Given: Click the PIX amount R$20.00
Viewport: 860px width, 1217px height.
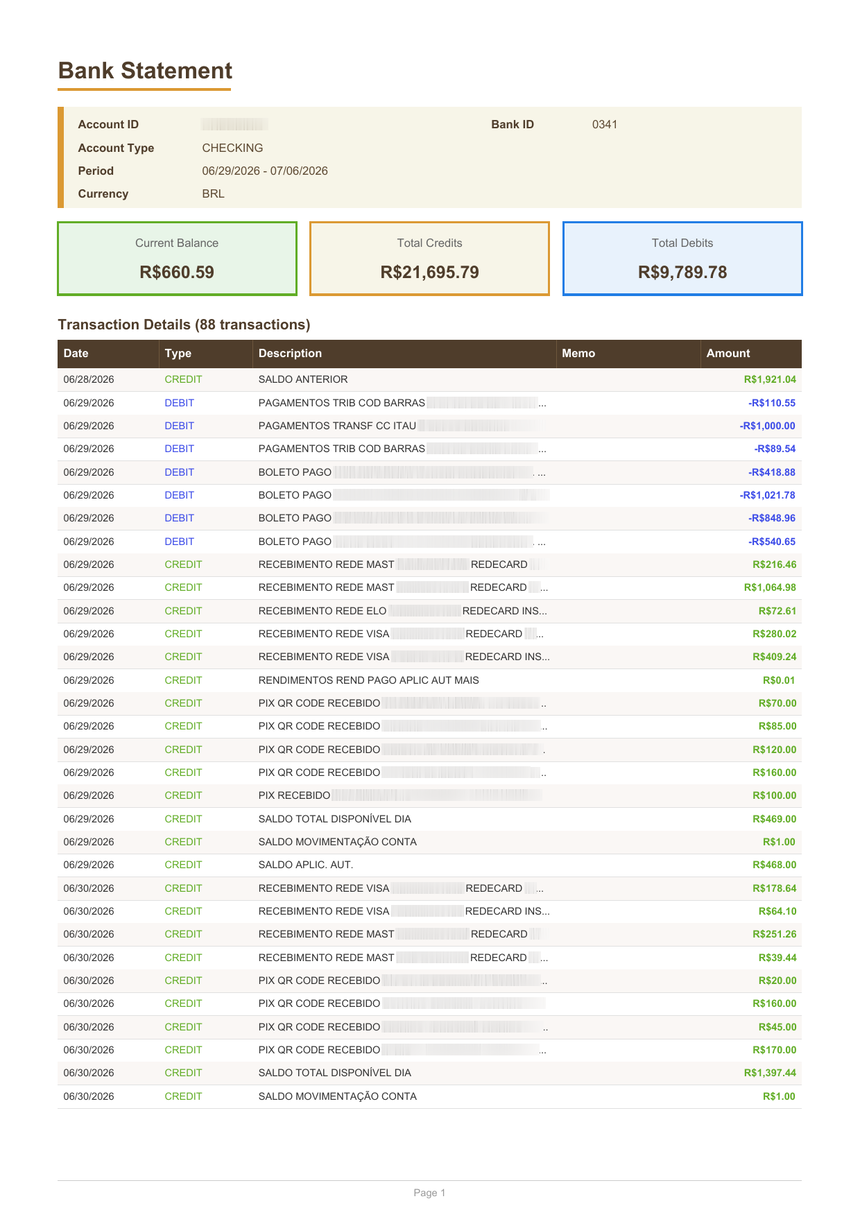Looking at the screenshot, I should click(x=777, y=981).
